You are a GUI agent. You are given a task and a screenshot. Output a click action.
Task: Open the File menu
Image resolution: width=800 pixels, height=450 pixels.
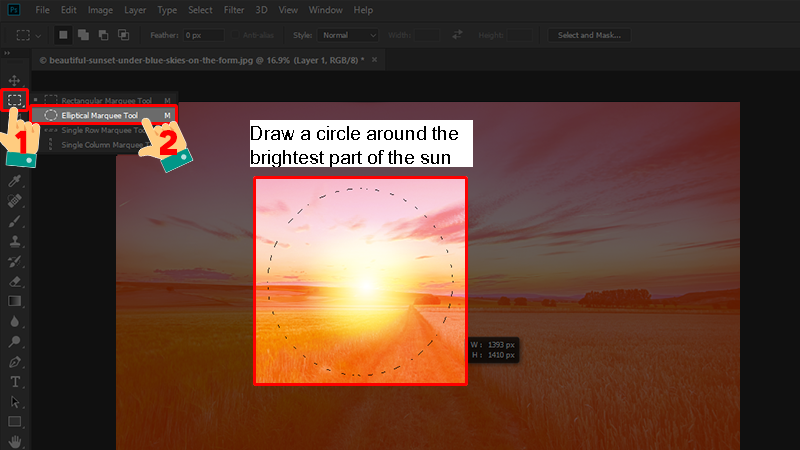(x=42, y=10)
